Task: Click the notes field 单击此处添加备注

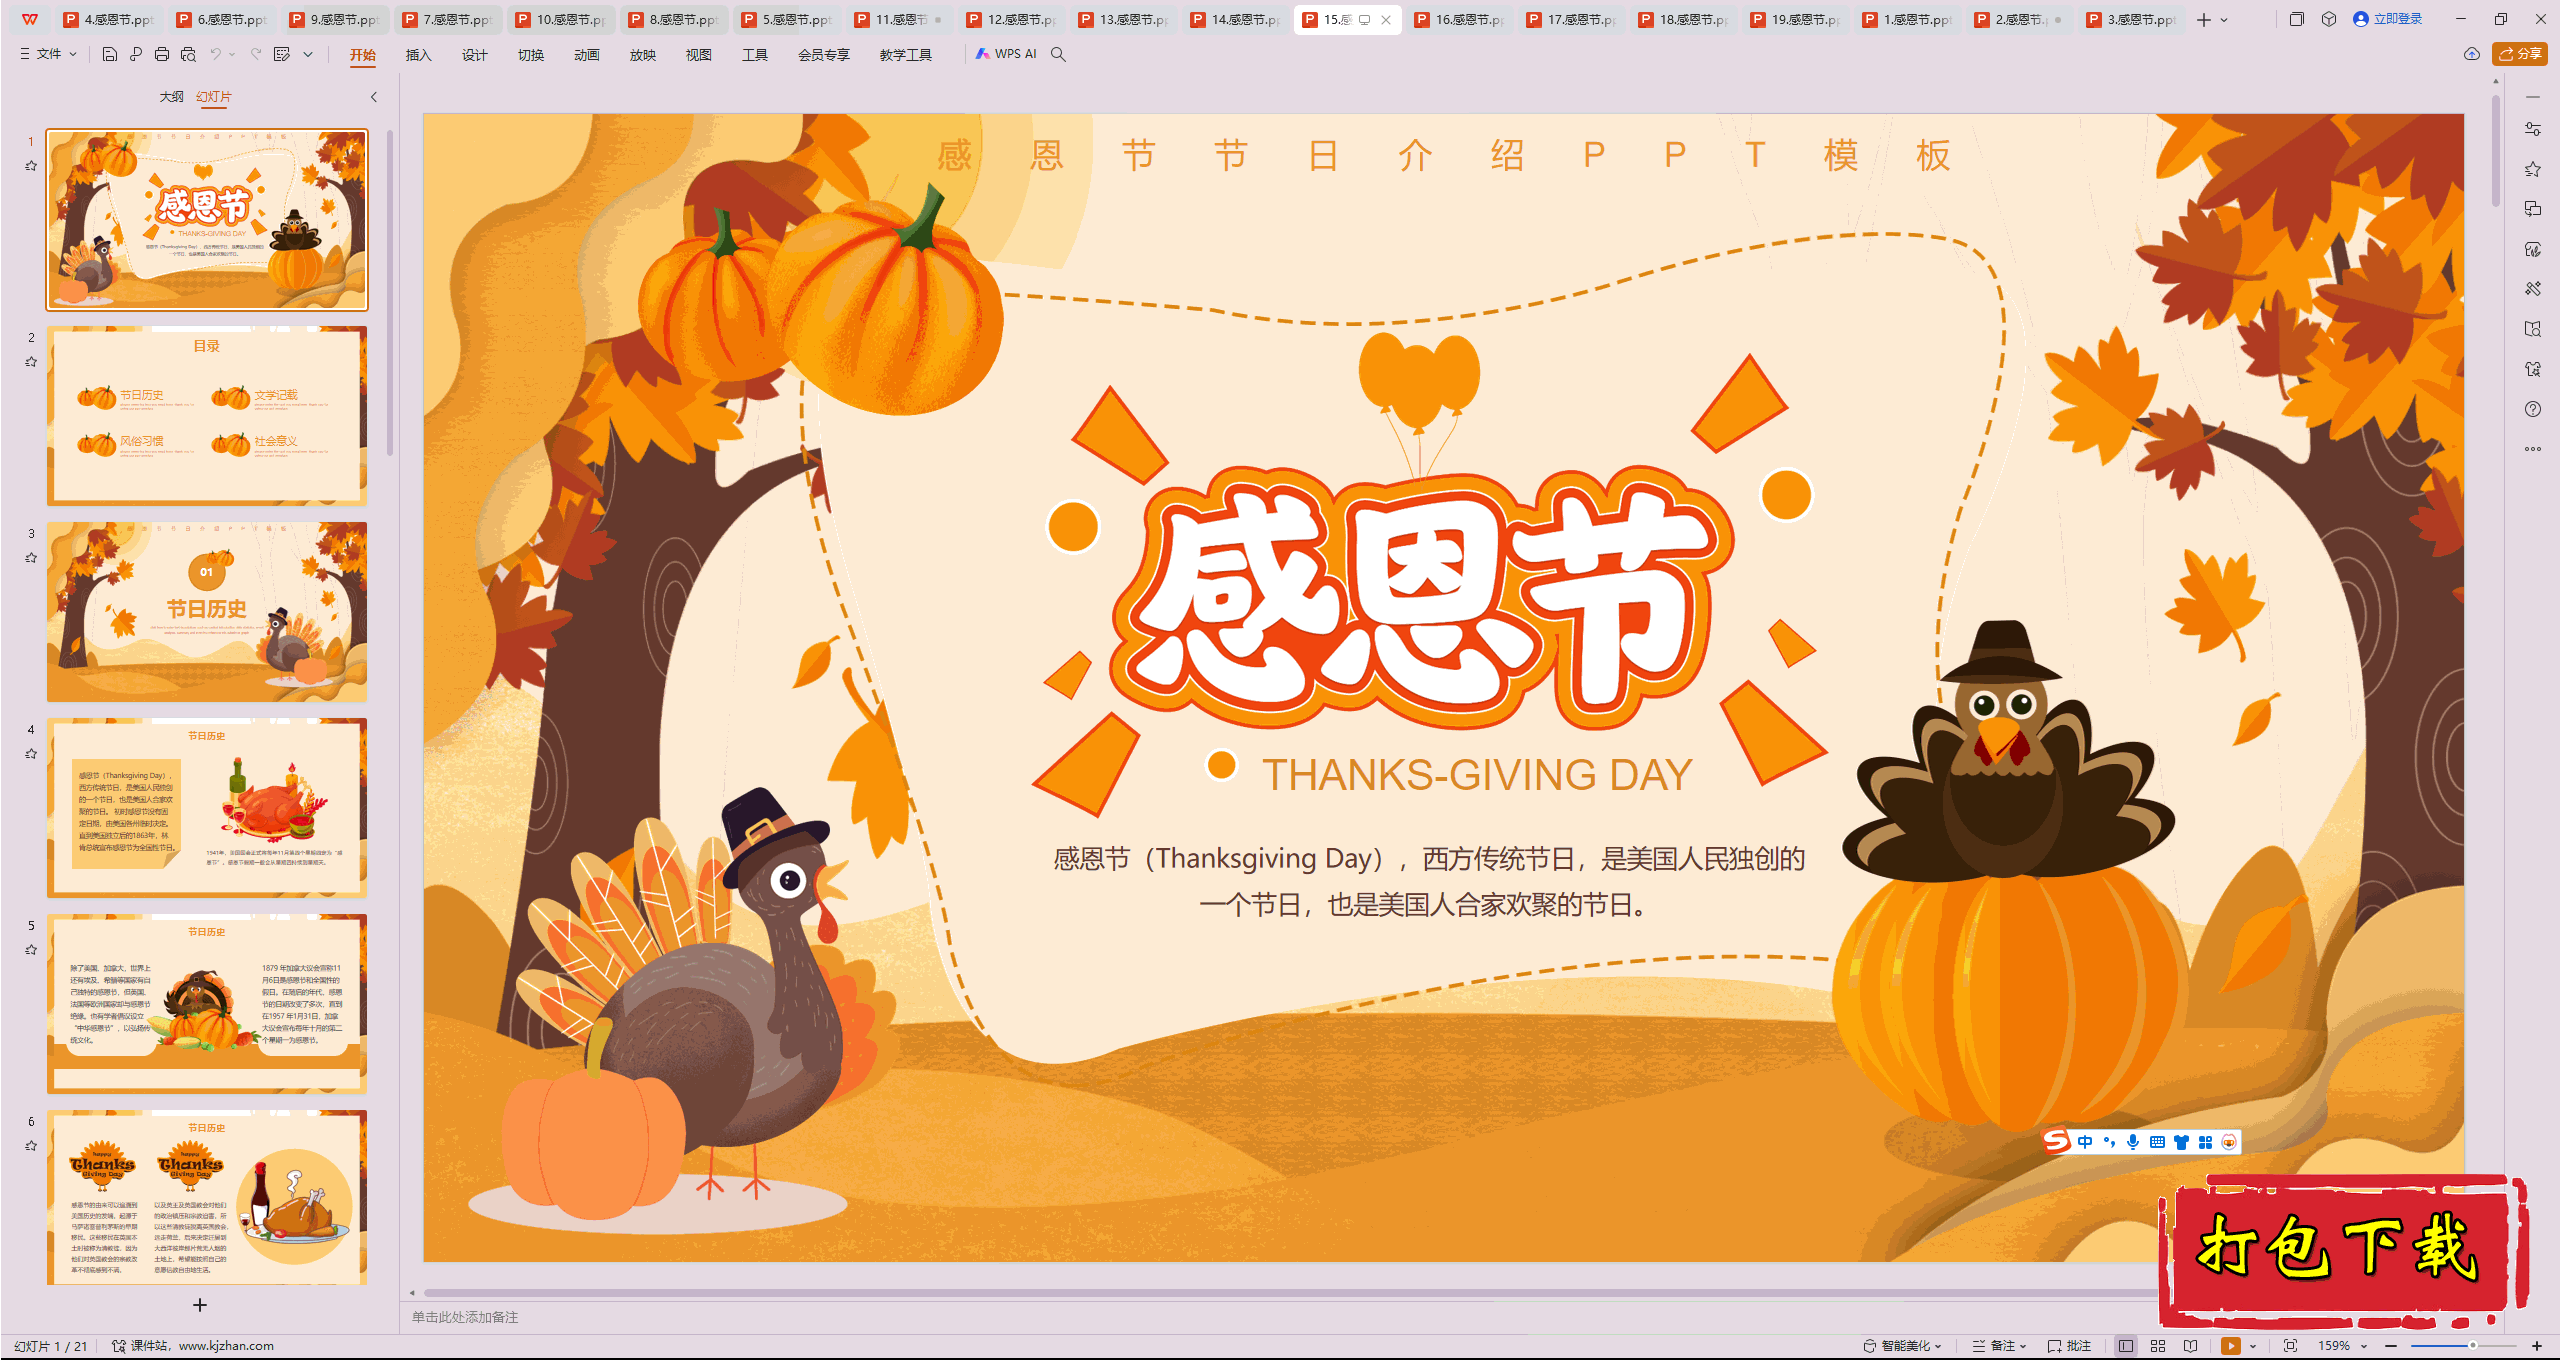Action: (465, 1317)
